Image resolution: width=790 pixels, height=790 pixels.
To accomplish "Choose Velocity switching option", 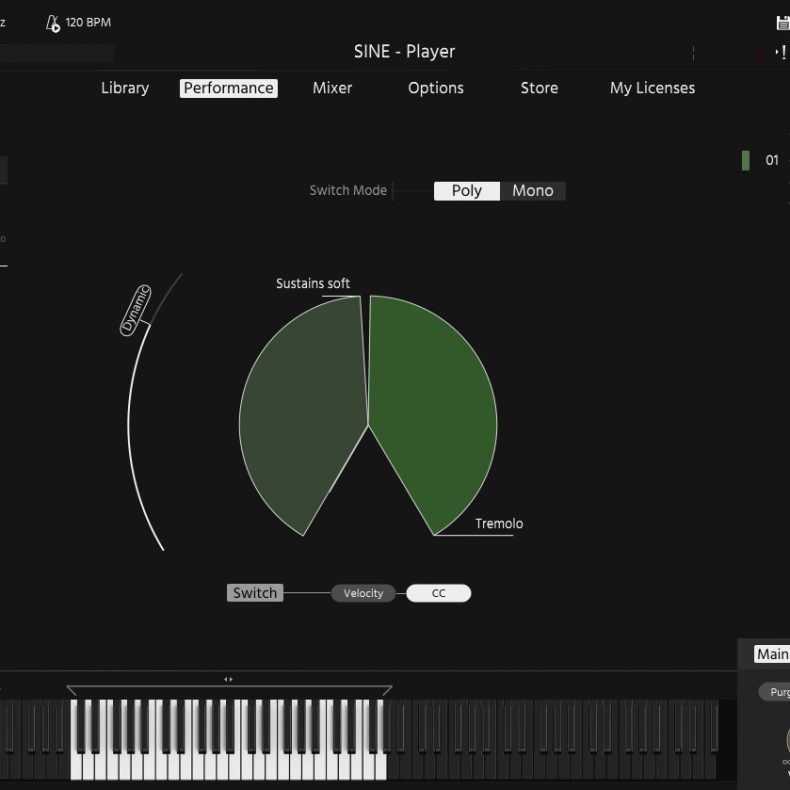I will tap(363, 594).
